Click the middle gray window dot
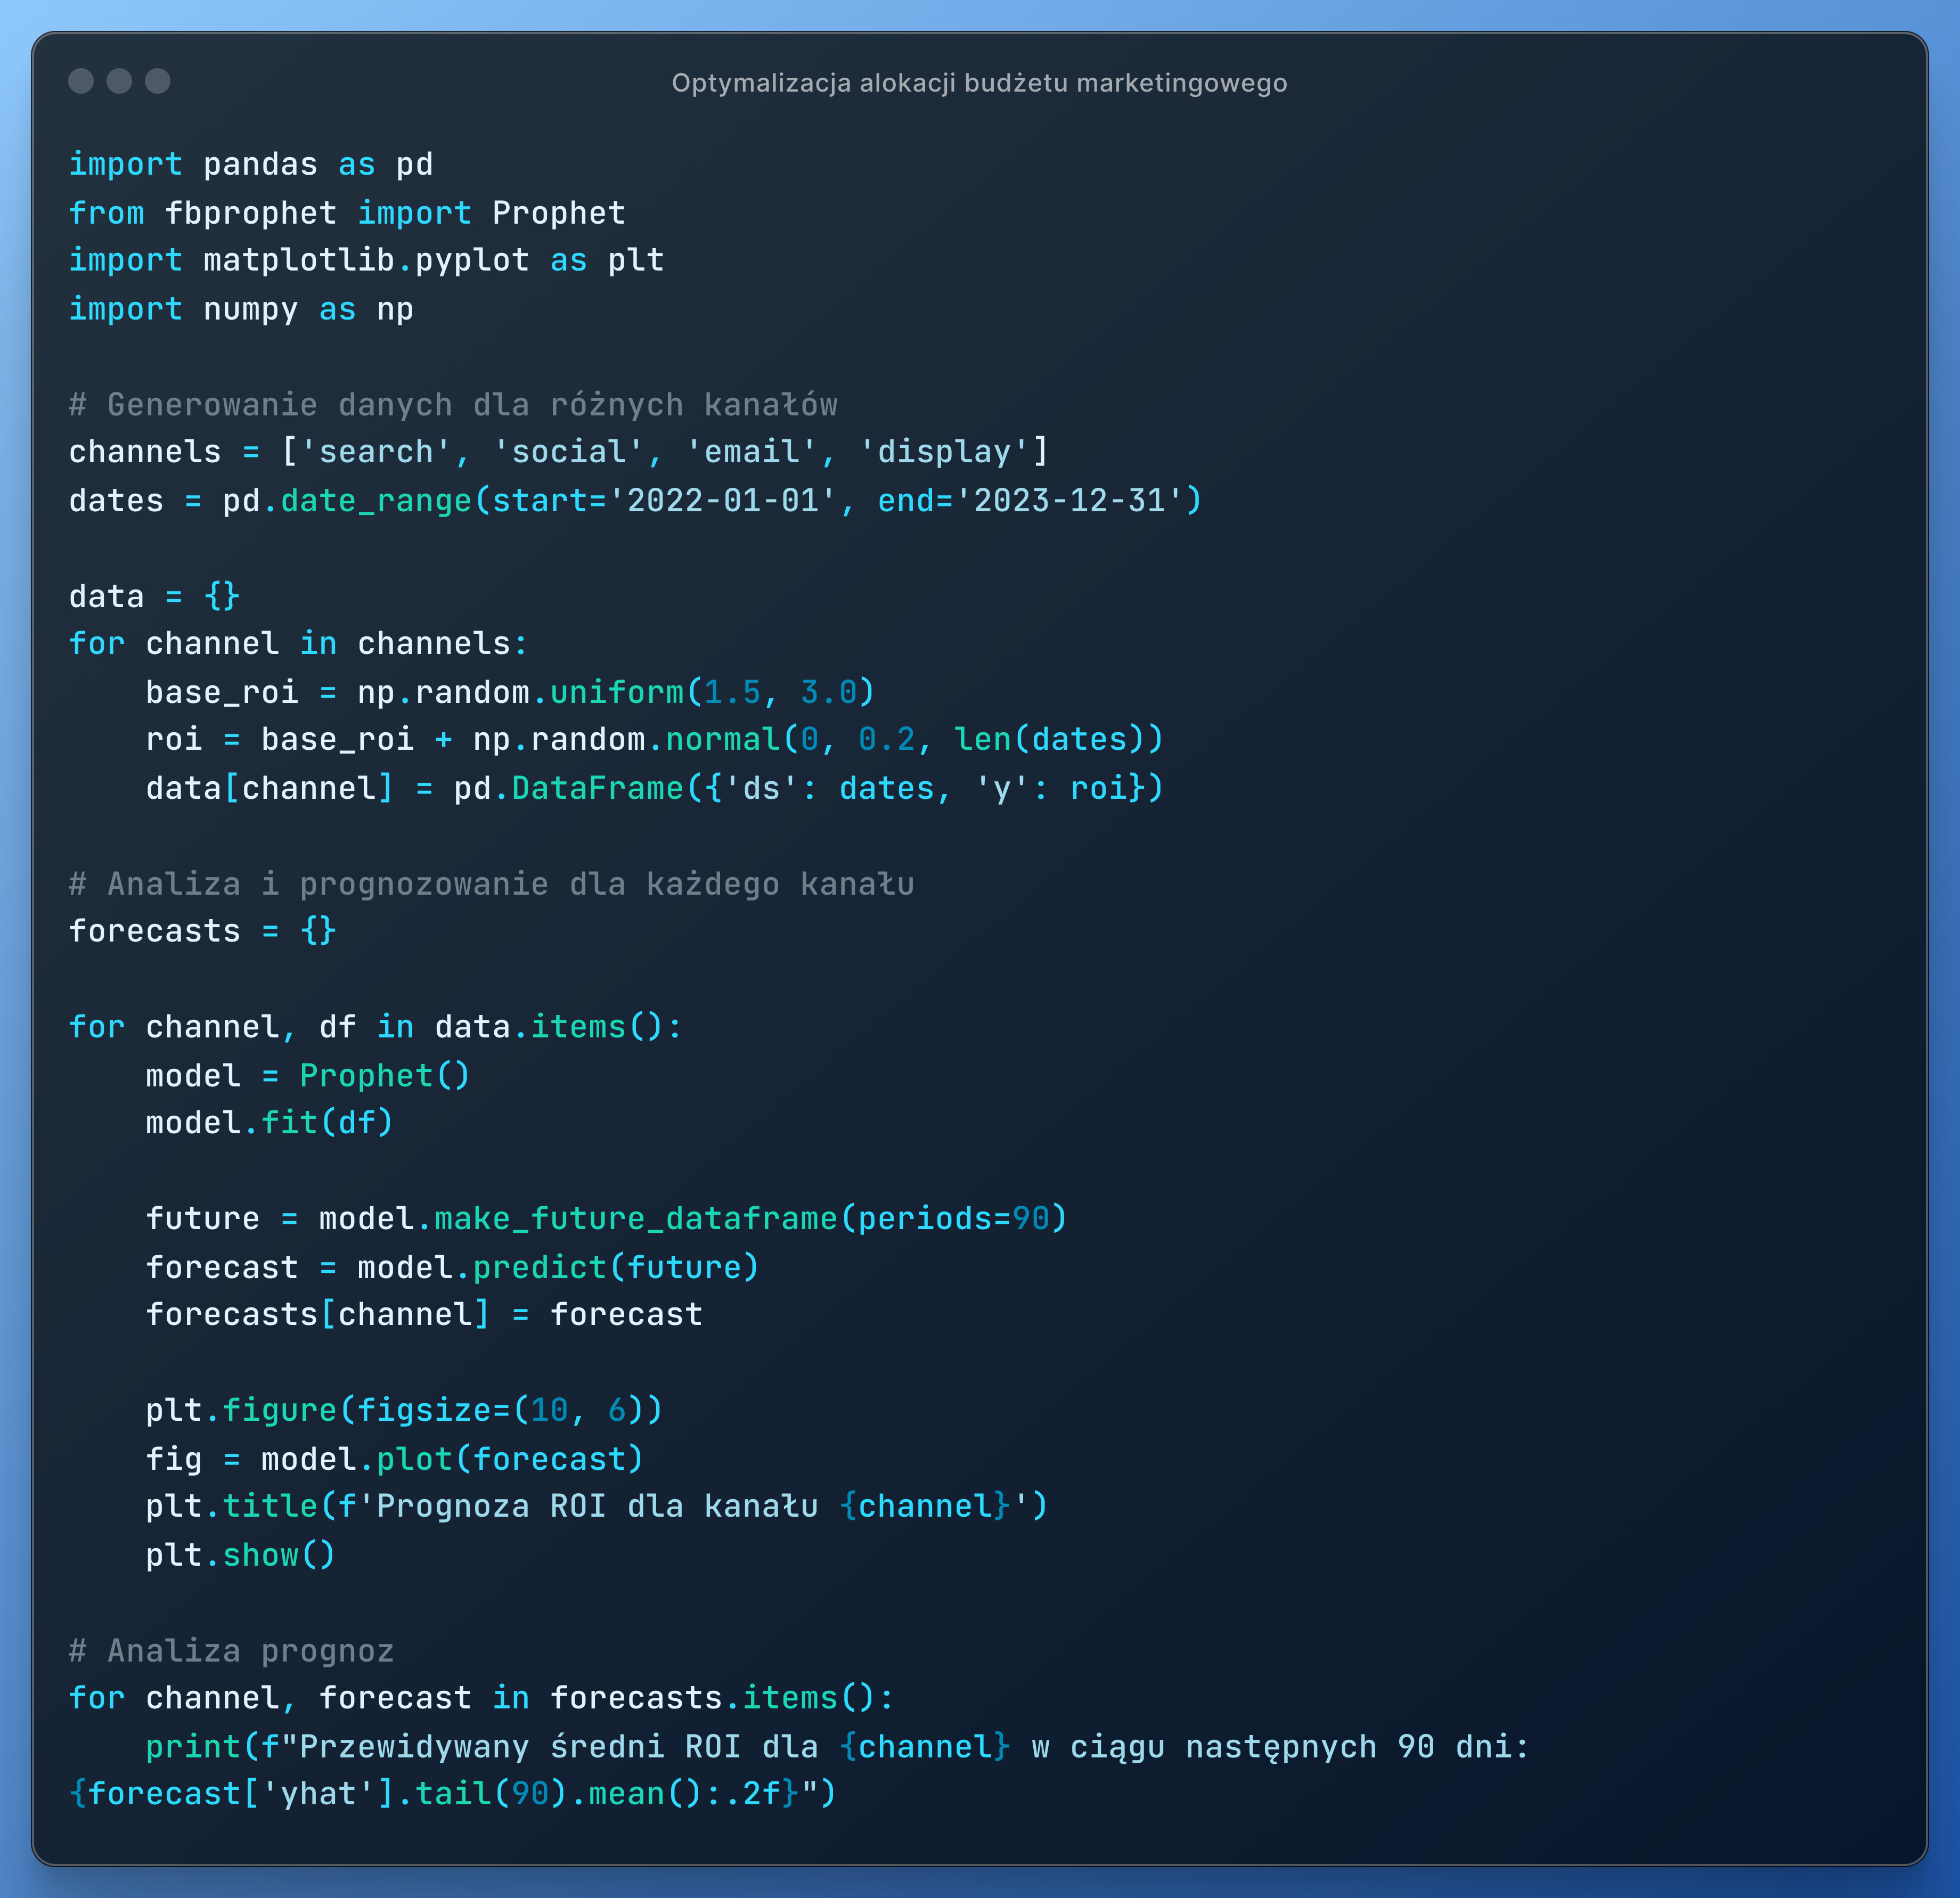Image resolution: width=1960 pixels, height=1898 pixels. (119, 81)
